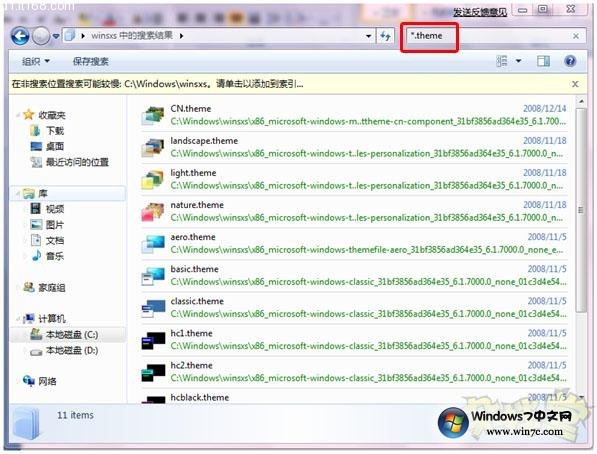Click the winsxs 中的搜索结果 breadcrumb
The width and height of the screenshot is (597, 454).
point(132,36)
